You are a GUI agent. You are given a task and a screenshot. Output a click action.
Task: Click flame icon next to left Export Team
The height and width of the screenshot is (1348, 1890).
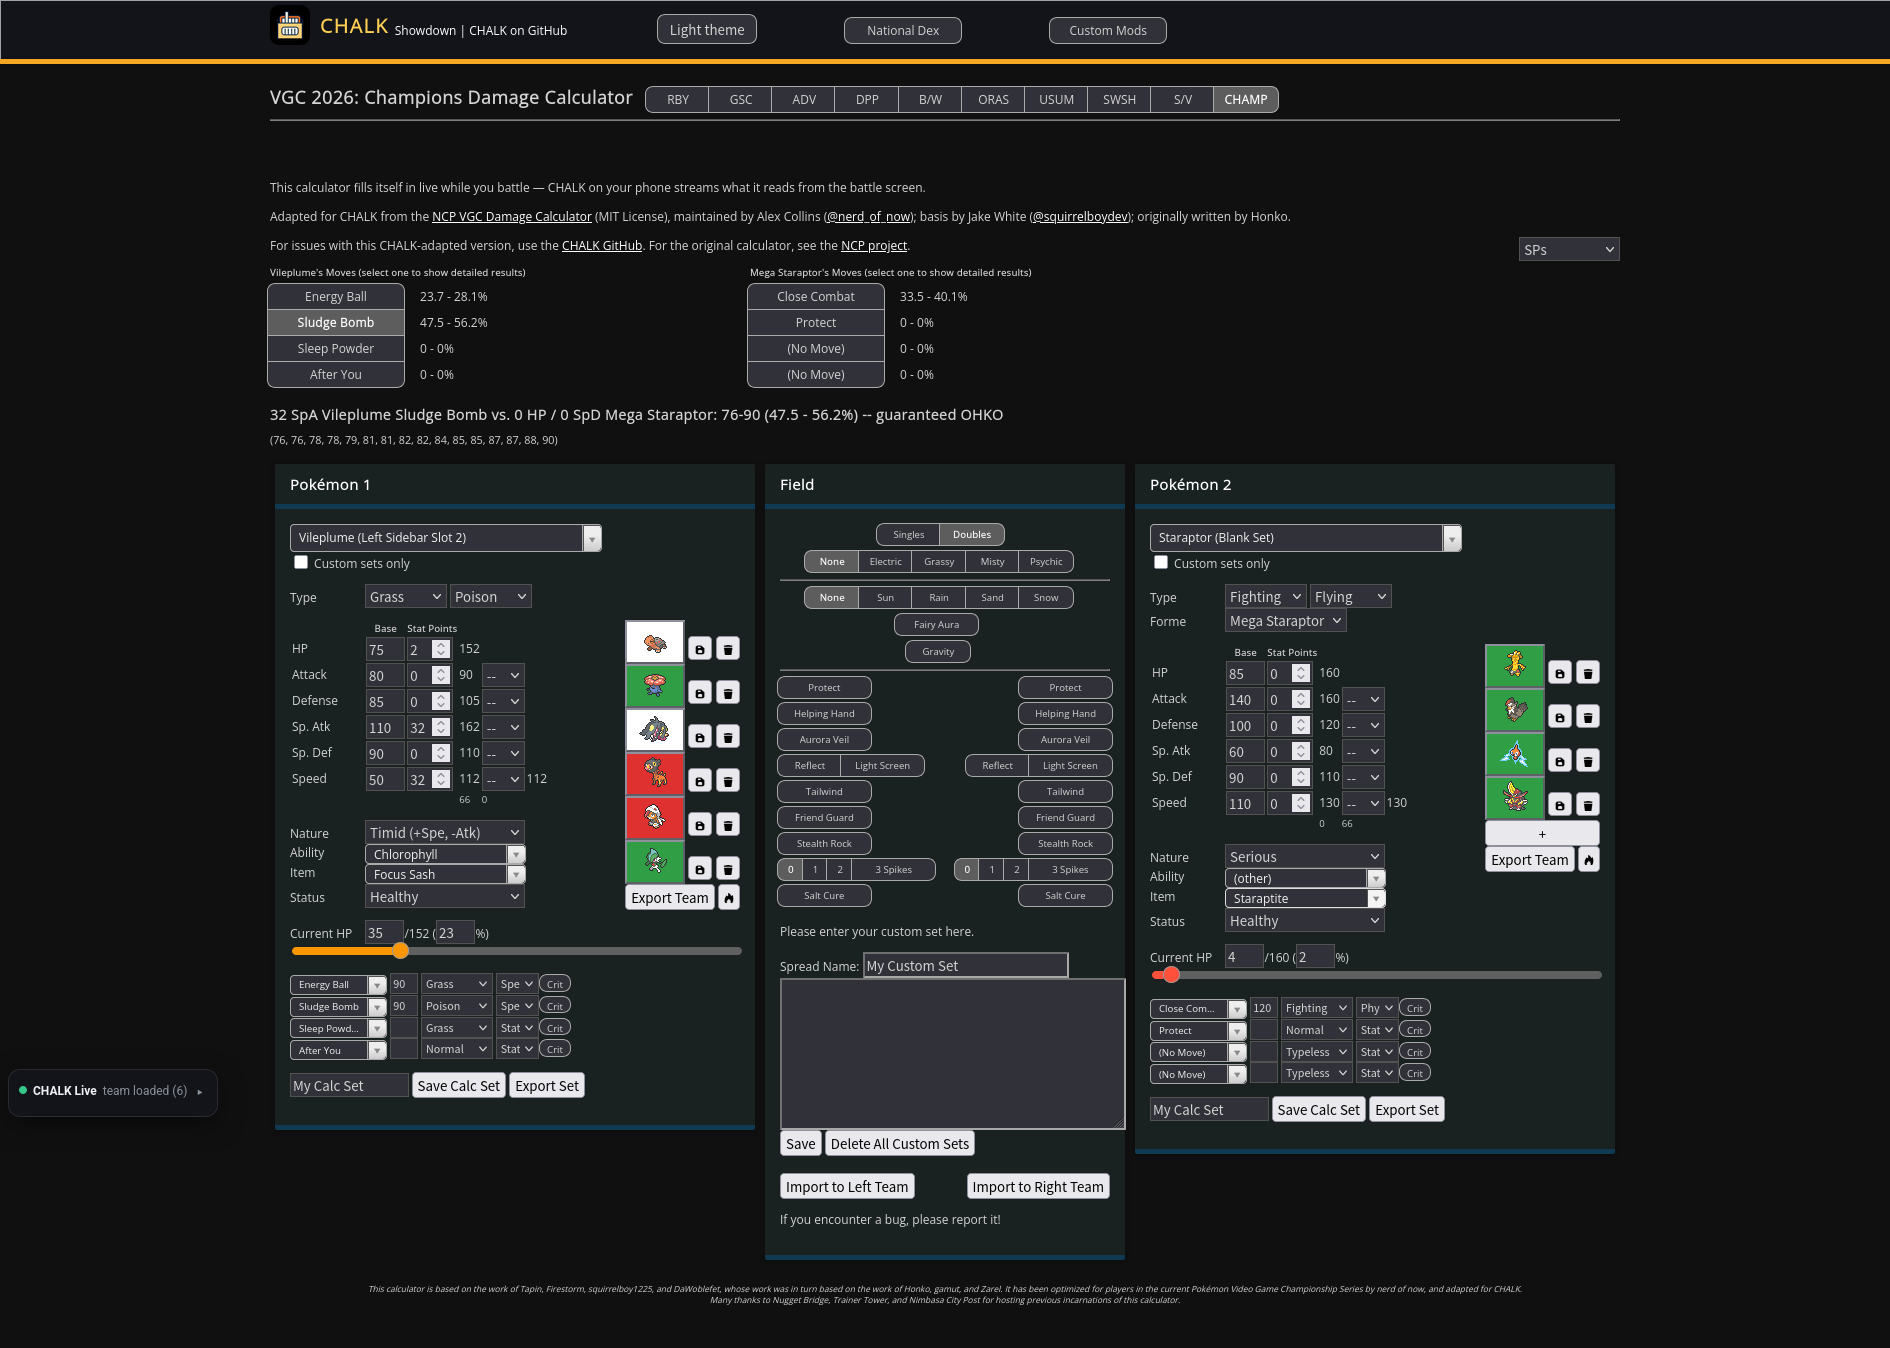729,898
